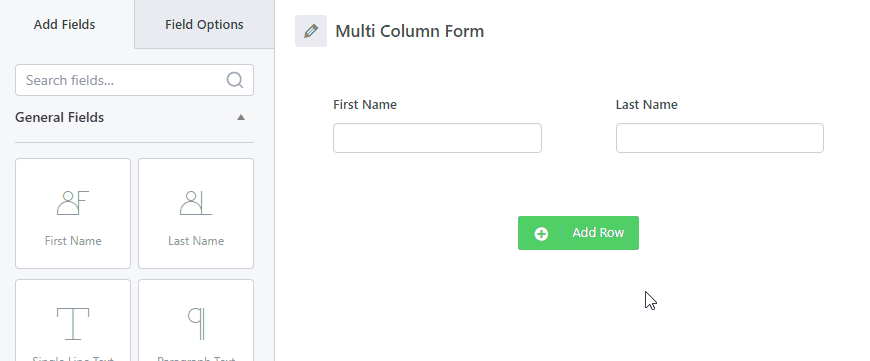Click the Multi Column Form title
This screenshot has height=361, width=870.
pyautogui.click(x=409, y=31)
